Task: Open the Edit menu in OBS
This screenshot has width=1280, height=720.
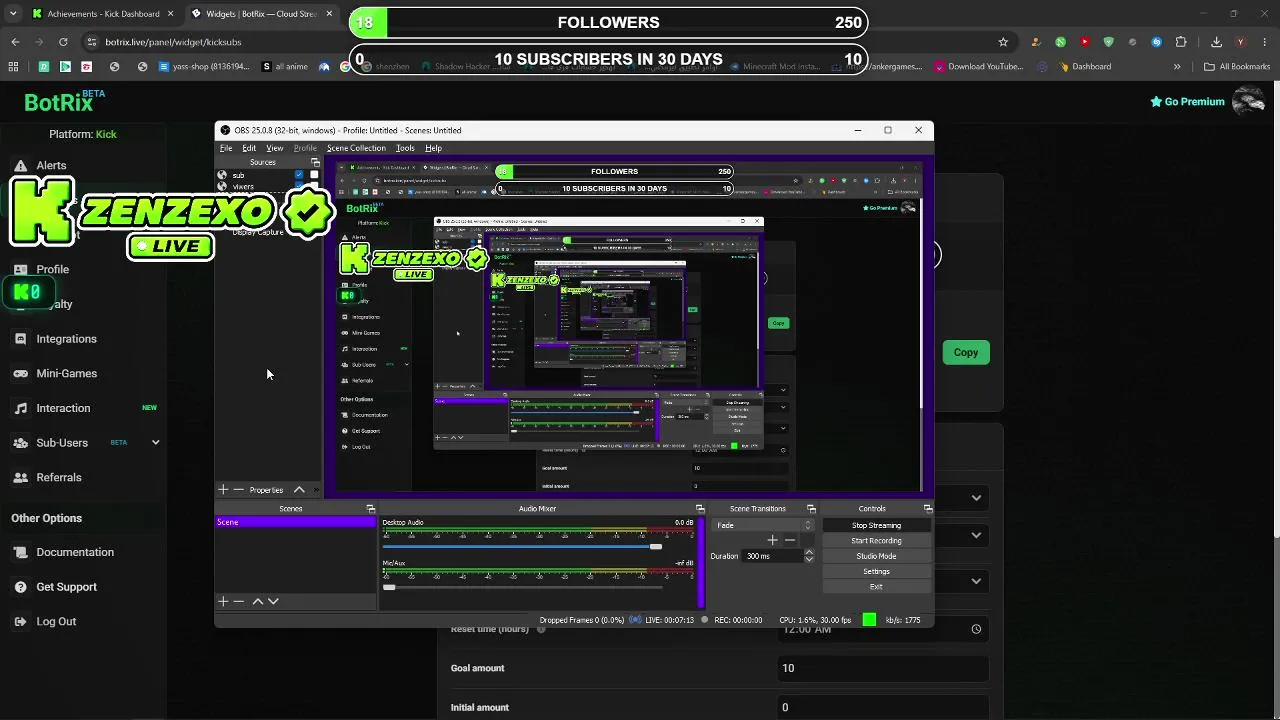Action: [249, 148]
